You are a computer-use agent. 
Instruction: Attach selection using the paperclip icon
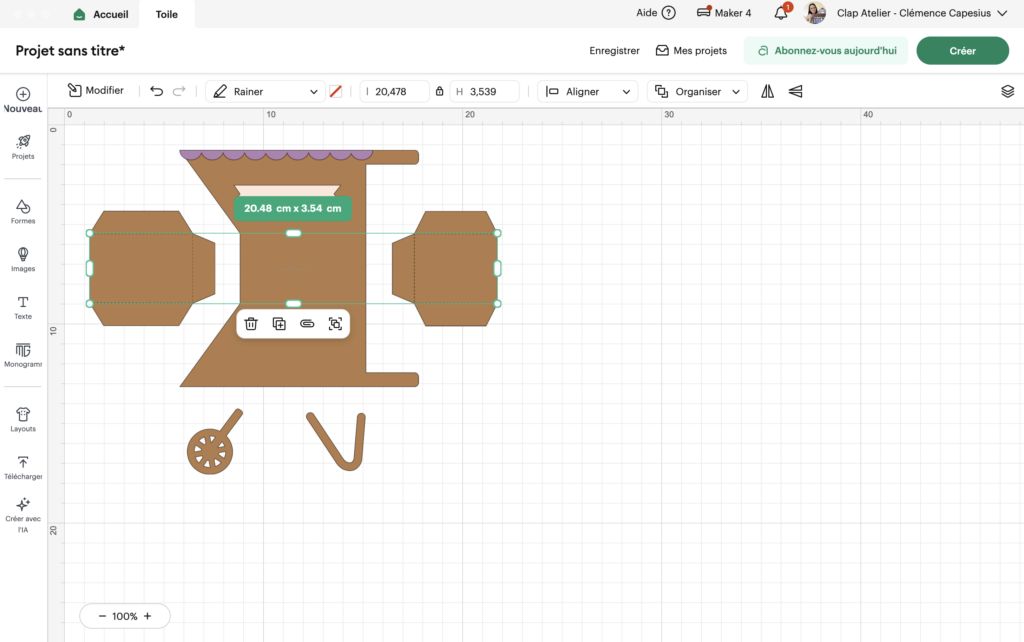pos(307,324)
